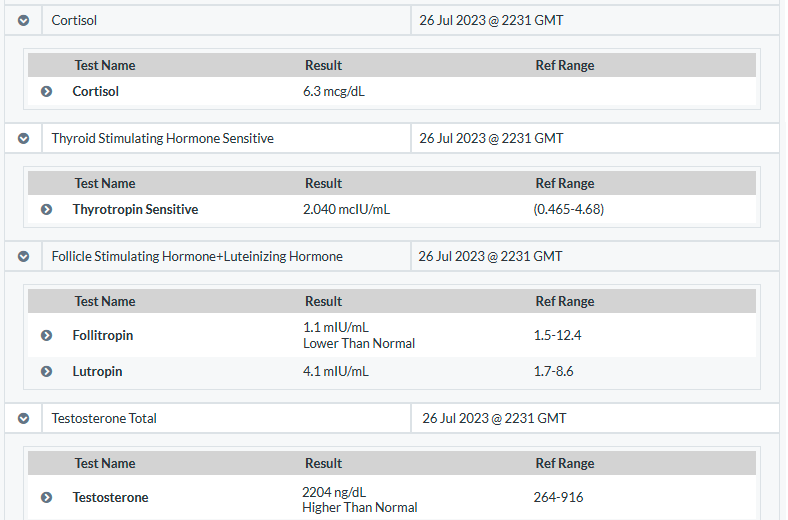Click the Testosterone result 2204 ng/dL

334,492
